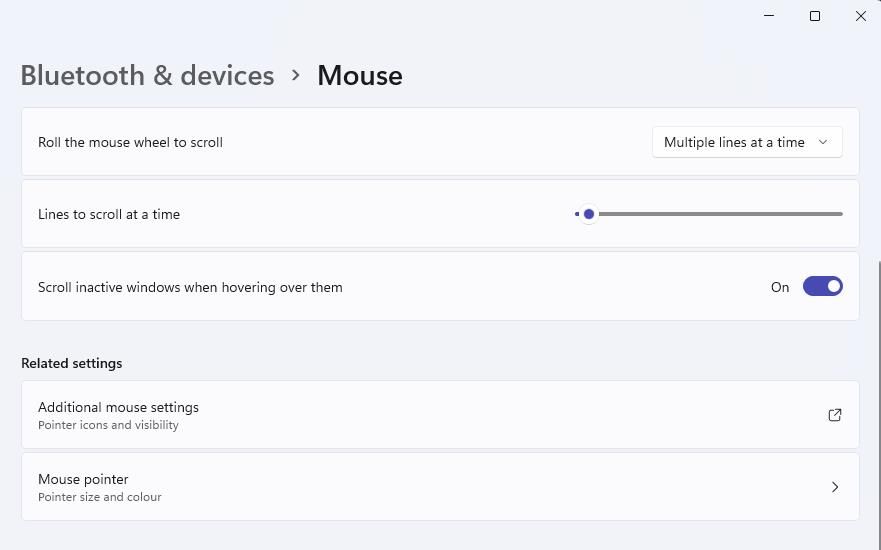Click Pointer size and colour description
This screenshot has width=881, height=550.
99,497
